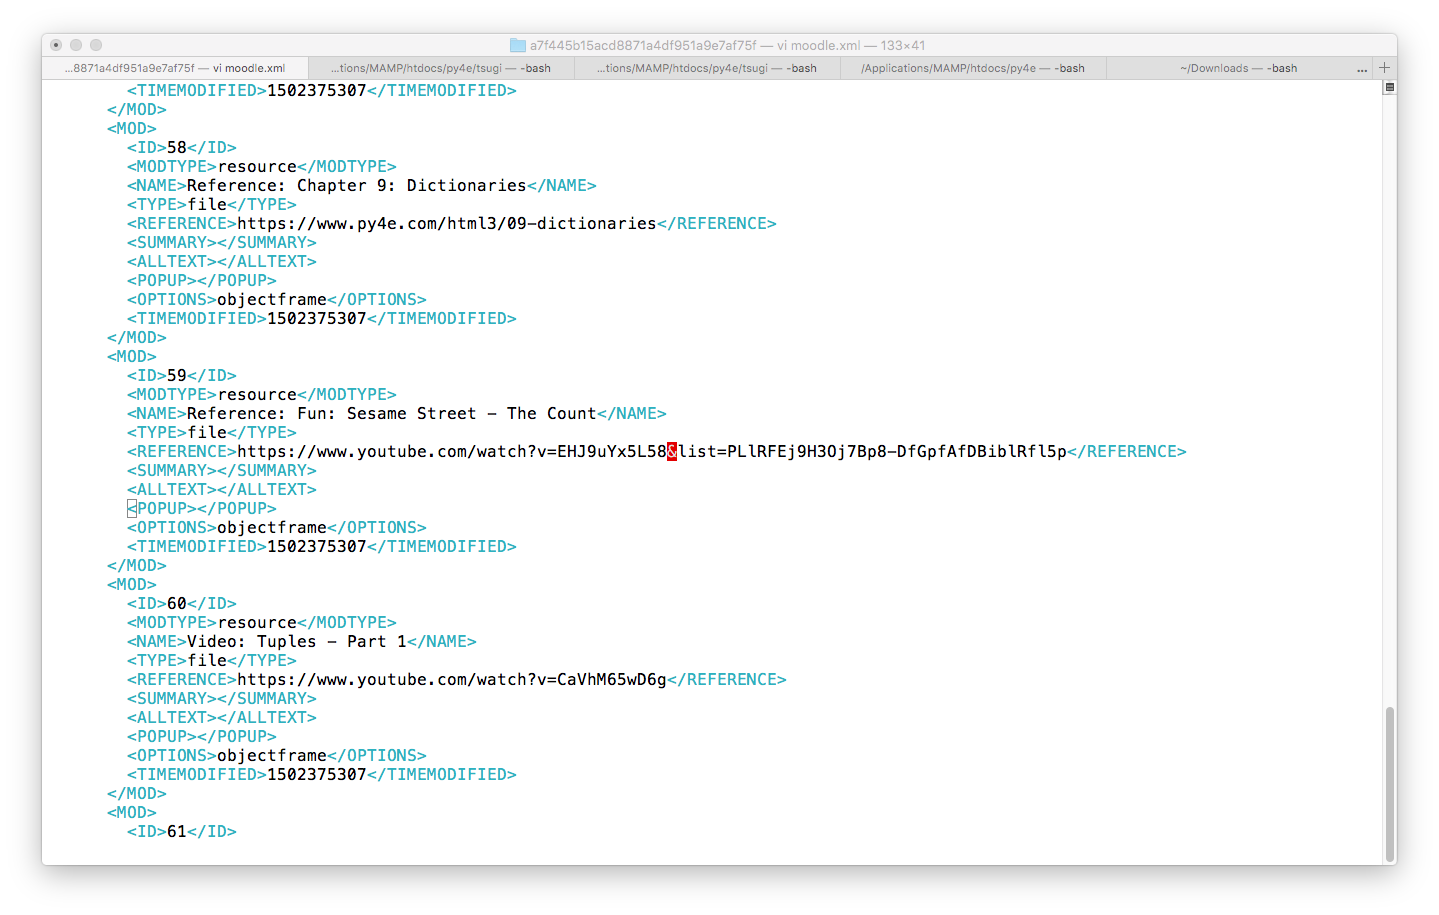1439x915 pixels.
Task: Click the ID value 59
Action: pyautogui.click(x=177, y=376)
